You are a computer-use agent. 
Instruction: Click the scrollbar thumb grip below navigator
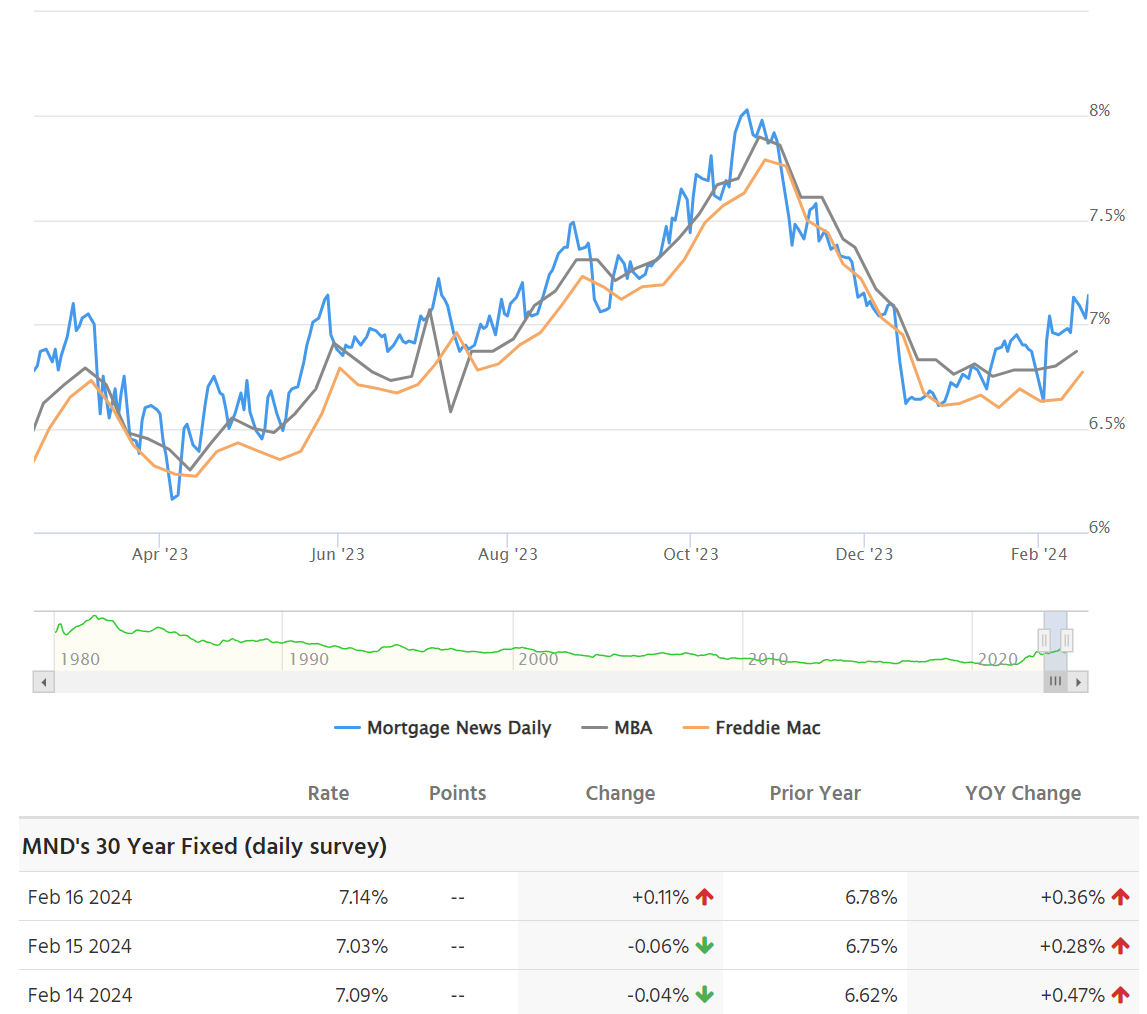[1055, 682]
